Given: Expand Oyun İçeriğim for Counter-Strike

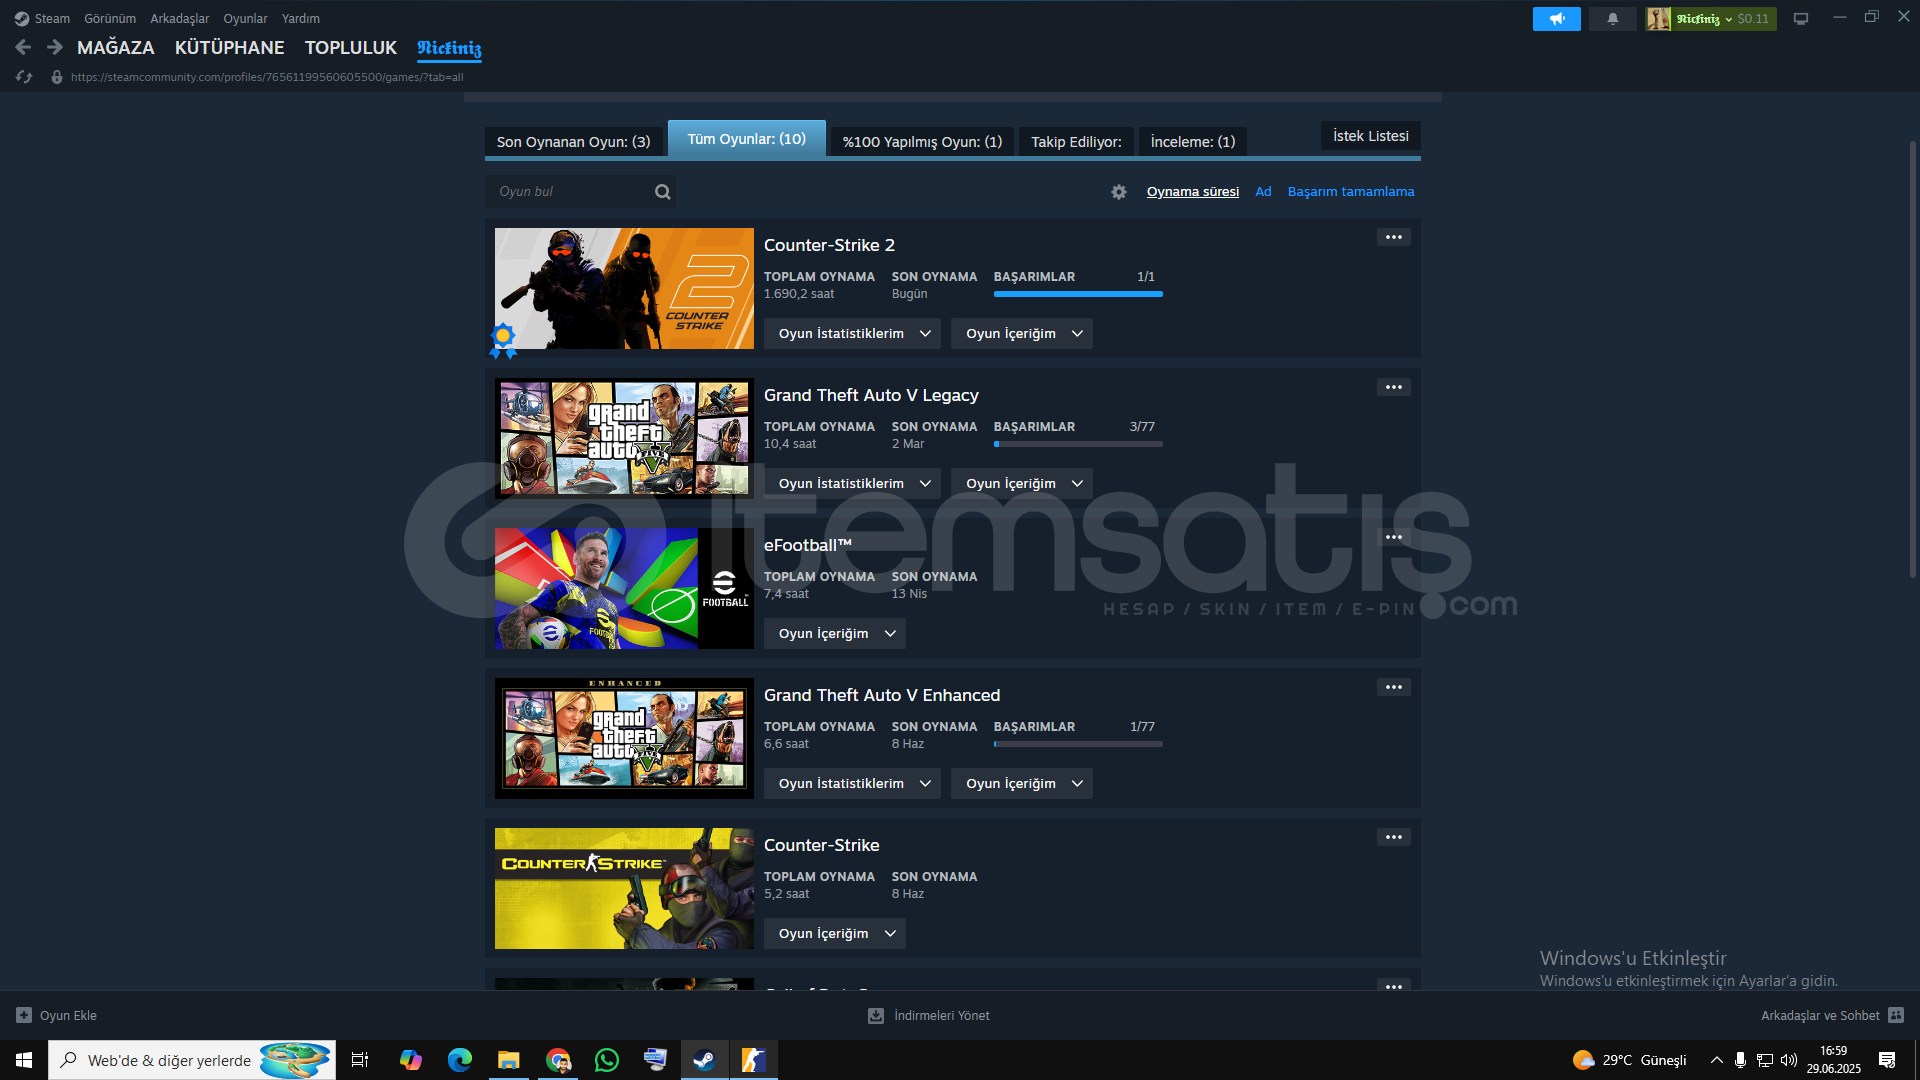Looking at the screenshot, I should (835, 934).
